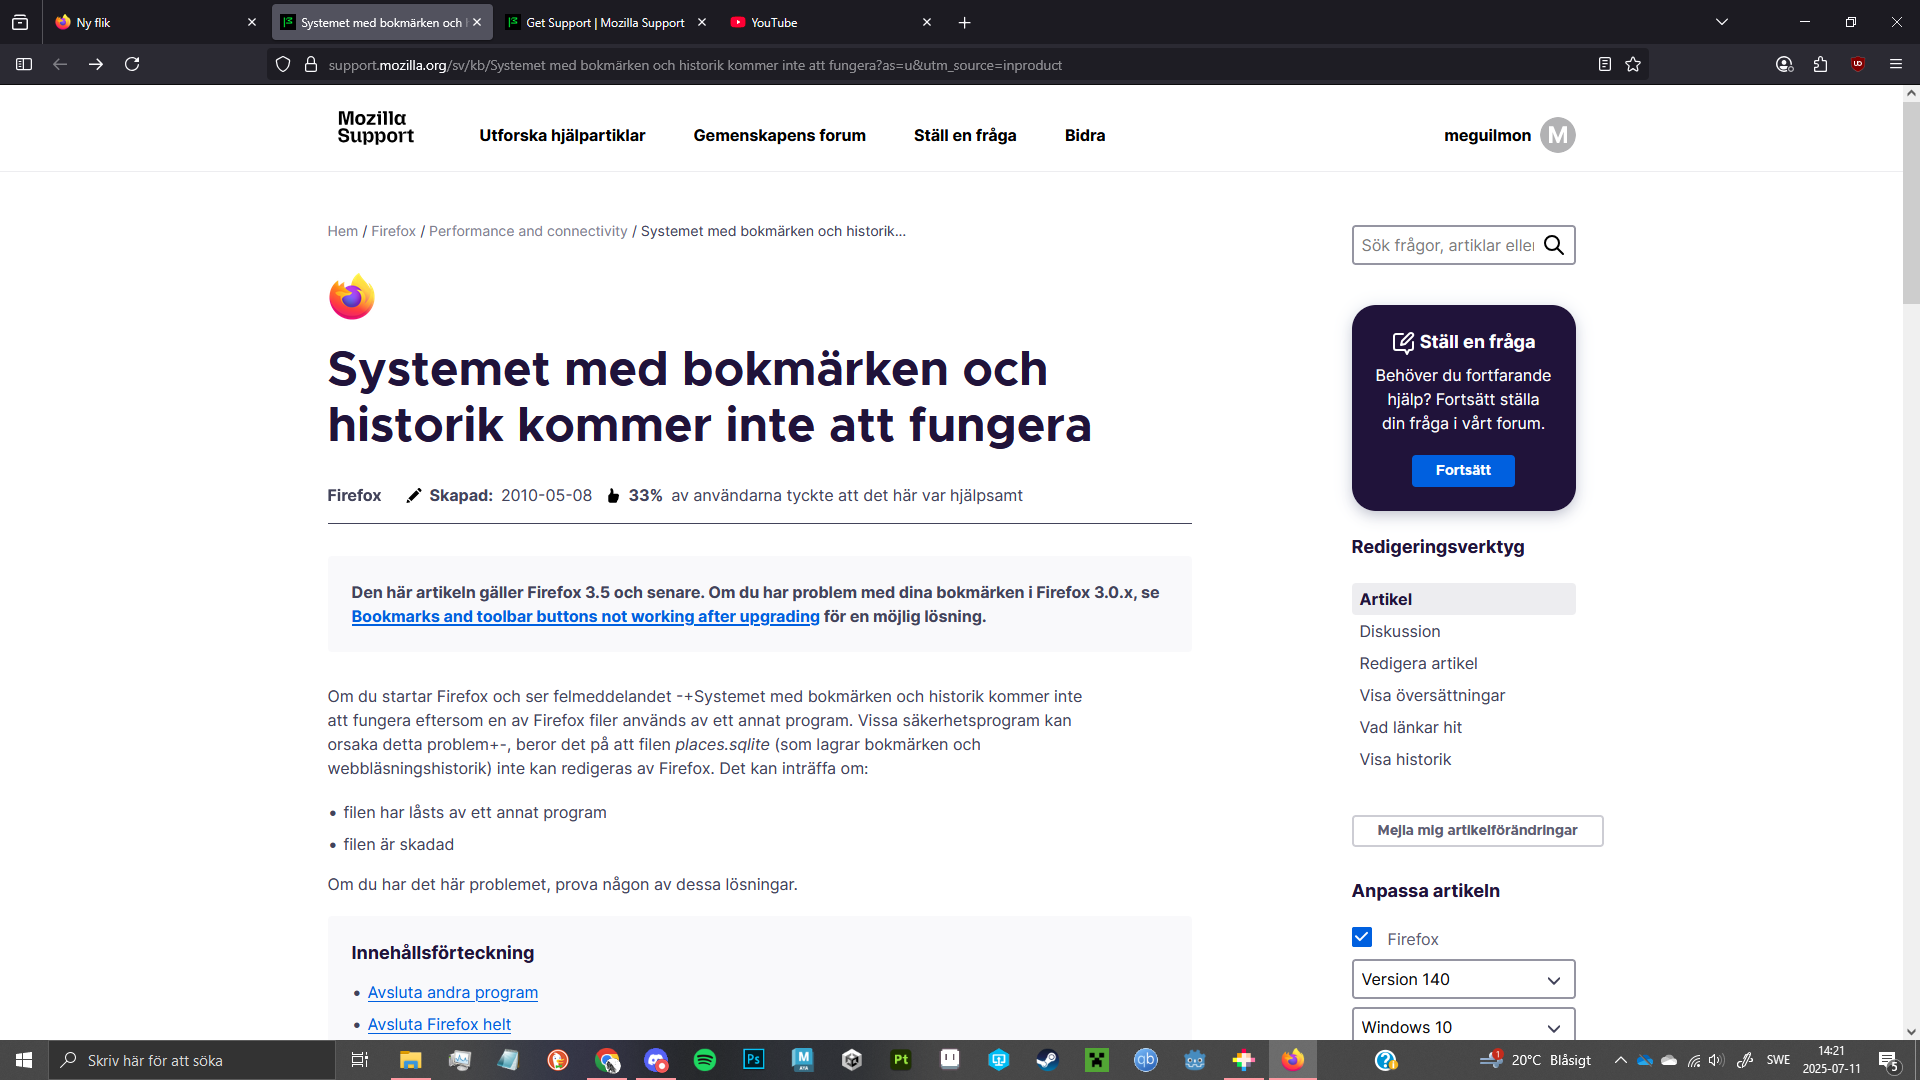This screenshot has width=1920, height=1080.
Task: Open Spotify from the taskbar
Action: pos(705,1060)
